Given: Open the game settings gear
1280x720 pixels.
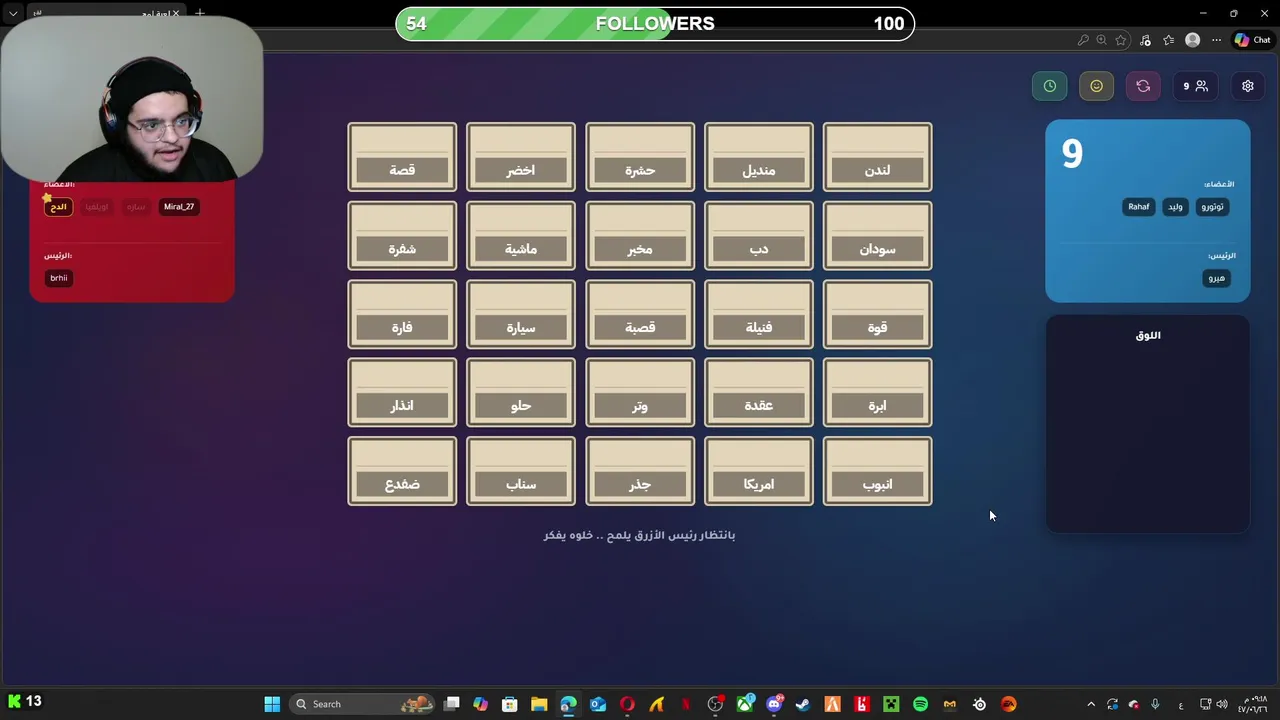Looking at the screenshot, I should (x=1248, y=86).
